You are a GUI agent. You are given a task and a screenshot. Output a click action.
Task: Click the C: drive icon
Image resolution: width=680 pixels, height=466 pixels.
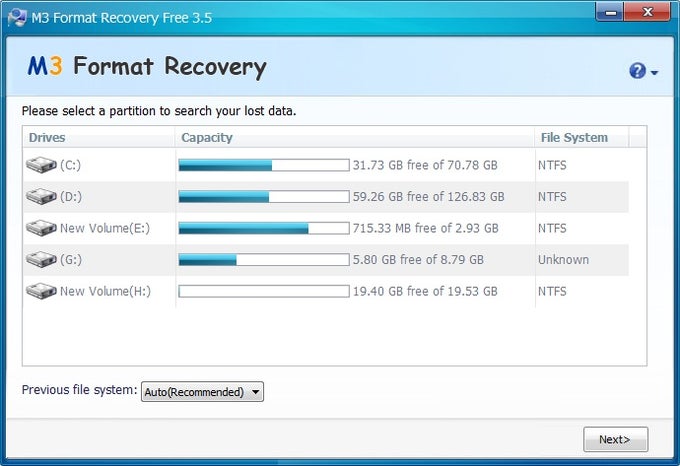(41, 165)
